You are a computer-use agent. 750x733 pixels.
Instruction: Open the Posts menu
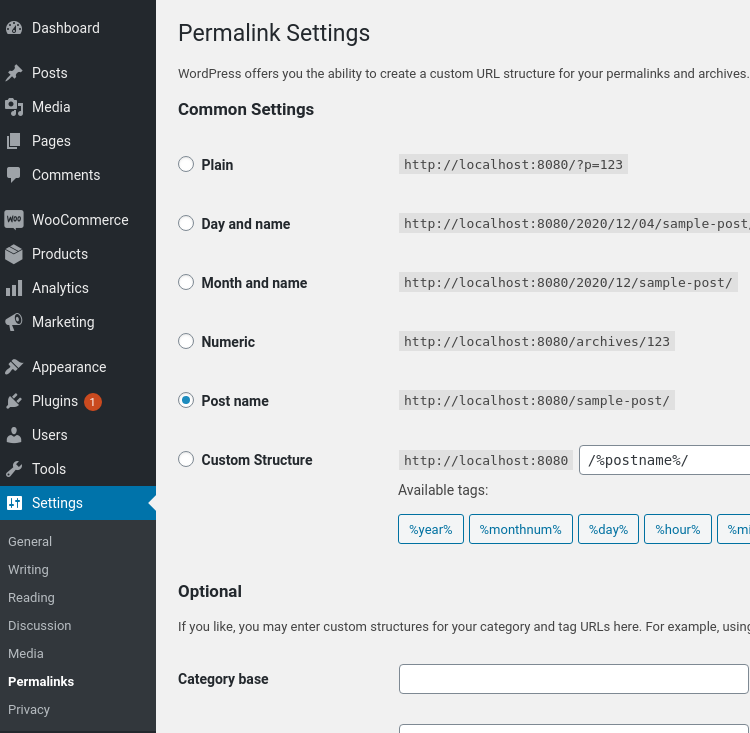point(78,73)
